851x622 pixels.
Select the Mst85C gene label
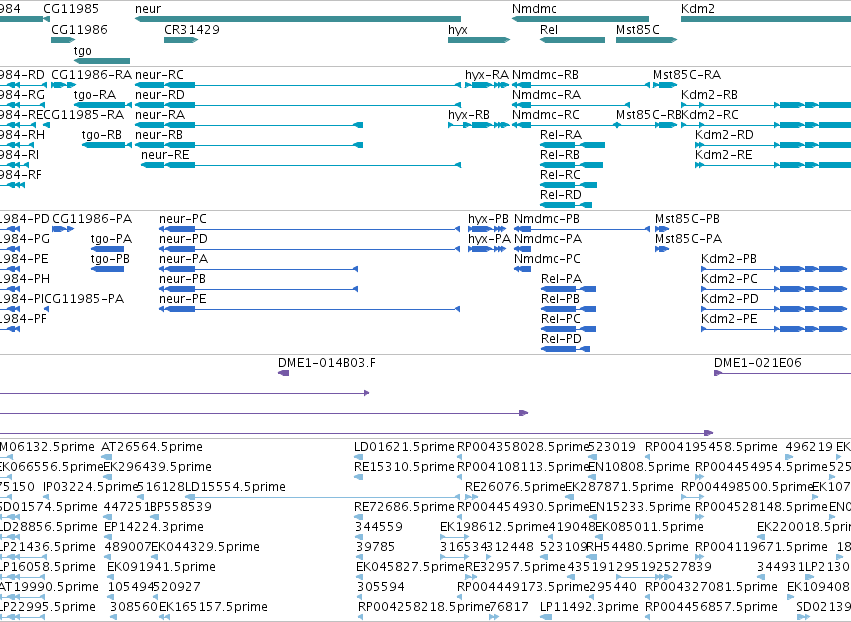tap(638, 30)
